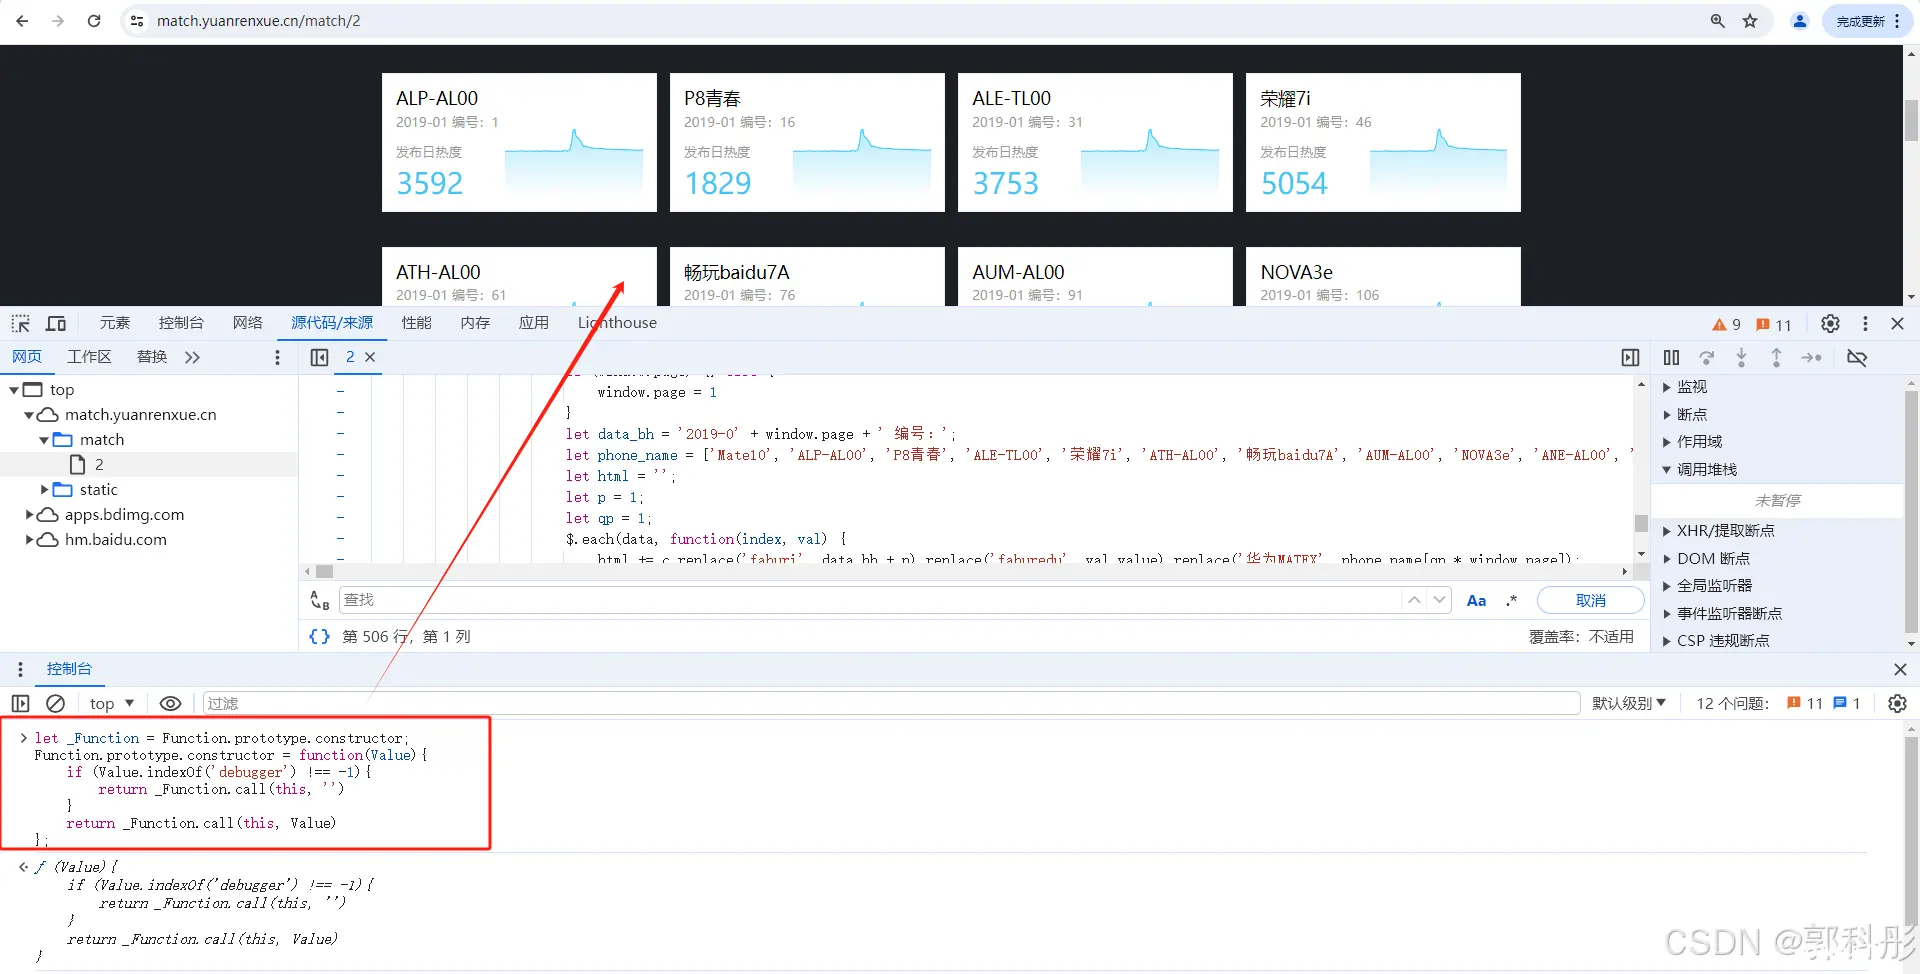Step into next function call

click(x=1741, y=357)
